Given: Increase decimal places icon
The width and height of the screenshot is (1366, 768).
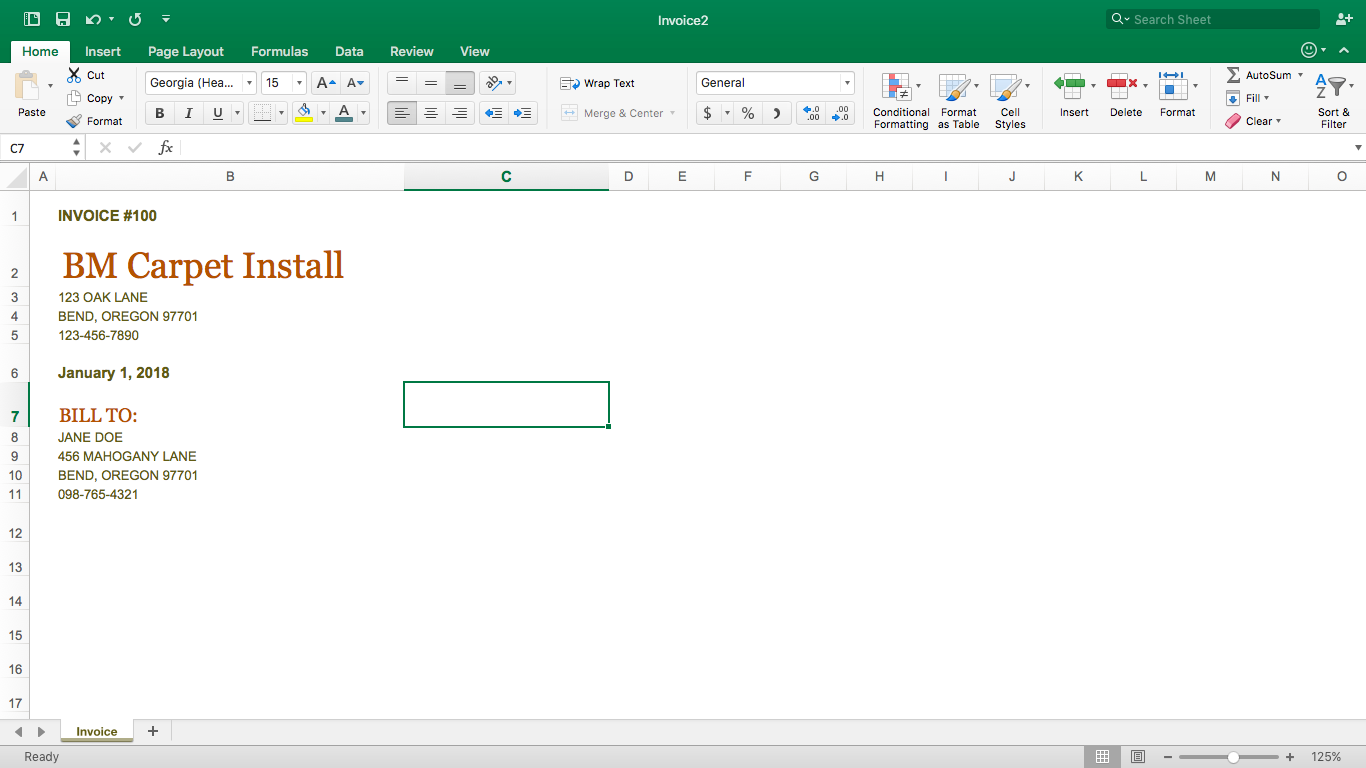Looking at the screenshot, I should (x=812, y=113).
